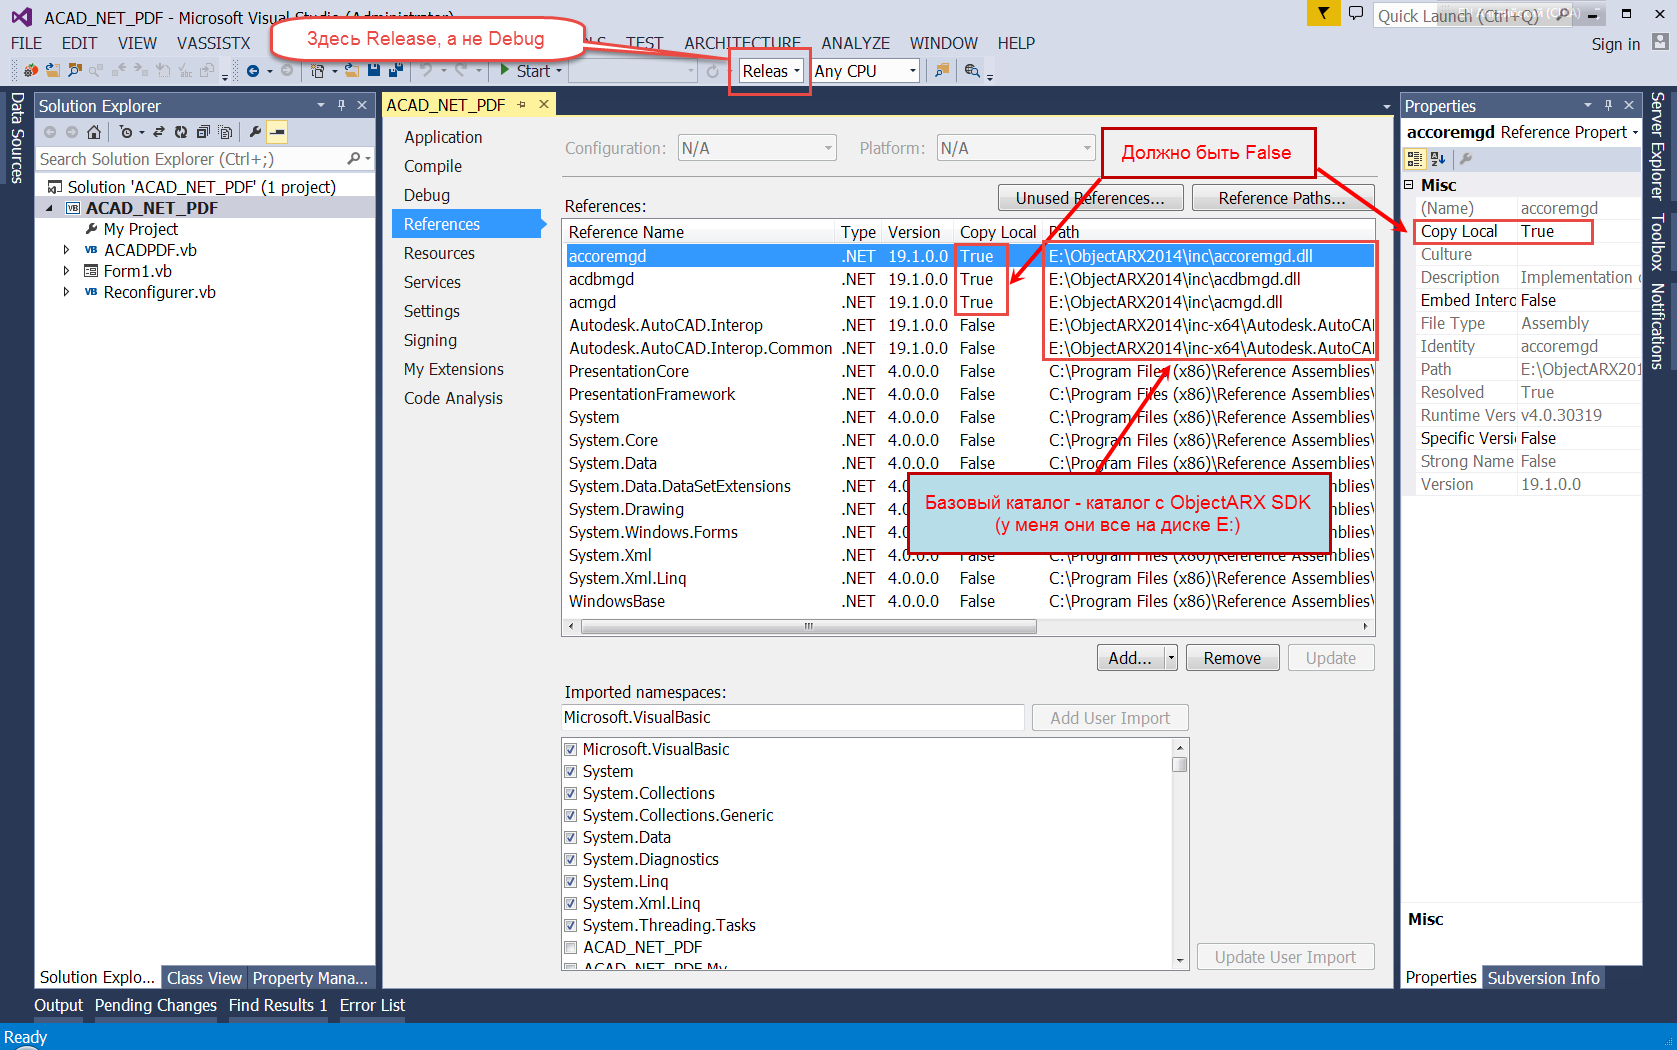Click the references list horizontal scrollbar thumb

pyautogui.click(x=808, y=627)
